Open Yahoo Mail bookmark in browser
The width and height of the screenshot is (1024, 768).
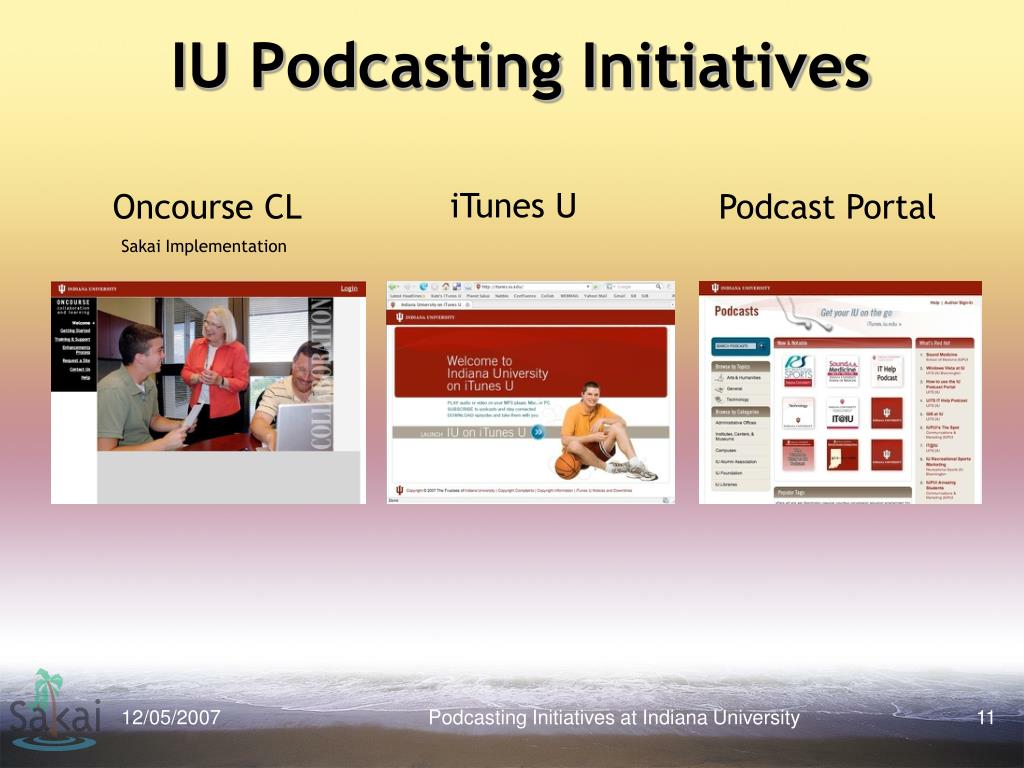pyautogui.click(x=595, y=296)
